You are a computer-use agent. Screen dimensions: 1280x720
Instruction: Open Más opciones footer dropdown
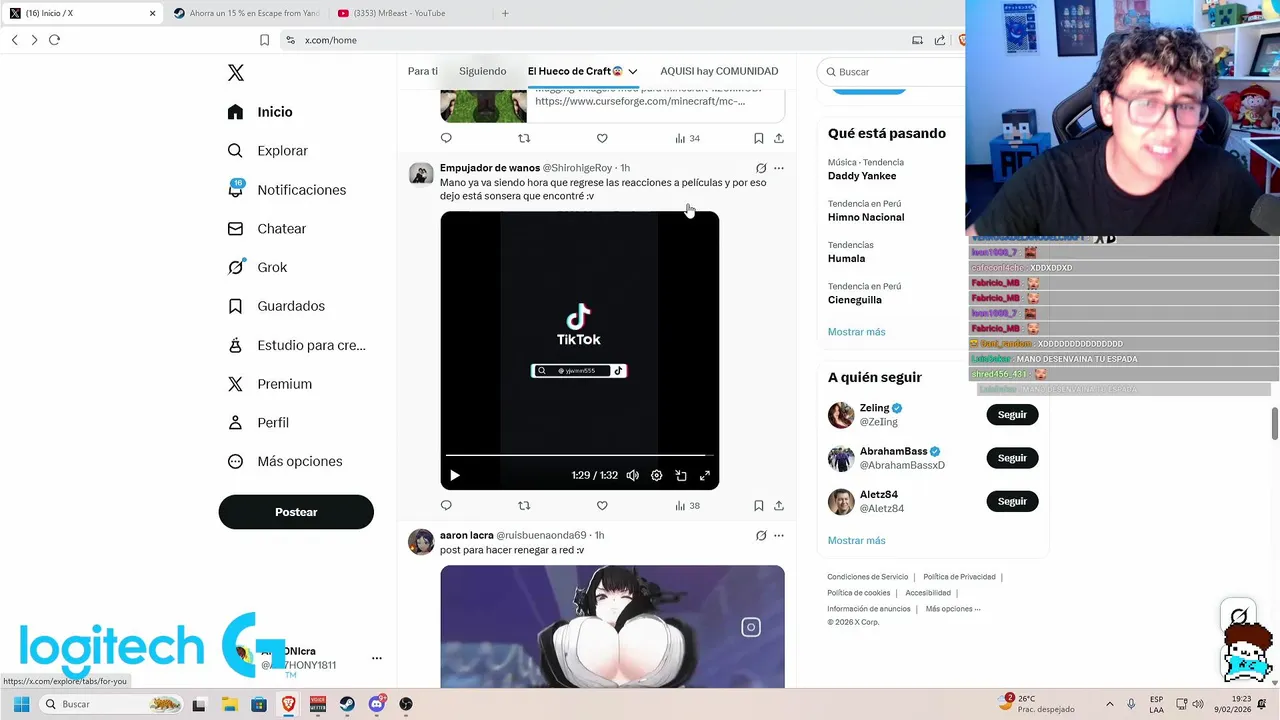953,609
